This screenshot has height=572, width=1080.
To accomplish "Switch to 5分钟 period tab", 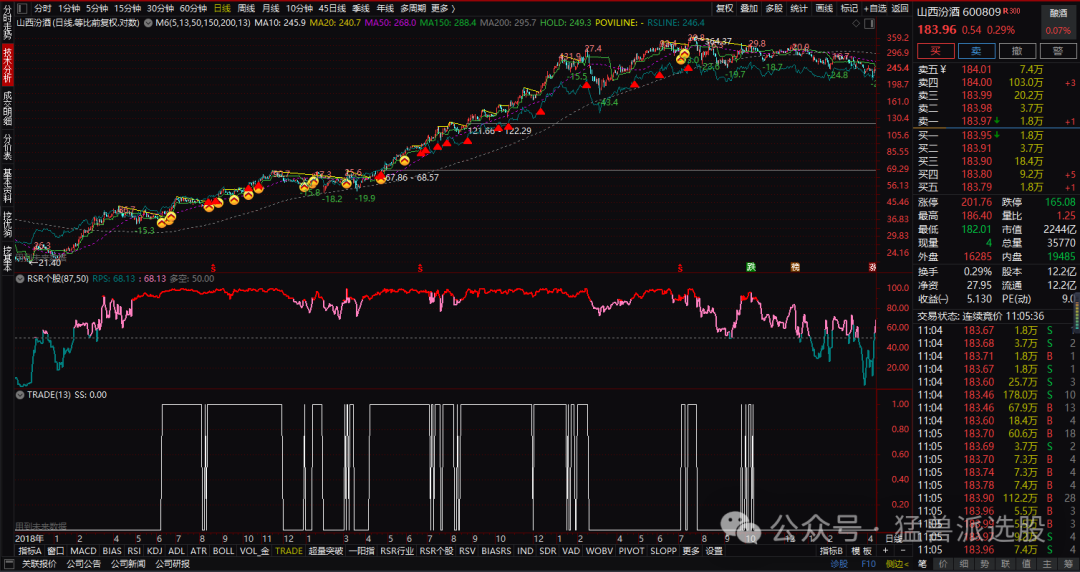I will pos(97,8).
